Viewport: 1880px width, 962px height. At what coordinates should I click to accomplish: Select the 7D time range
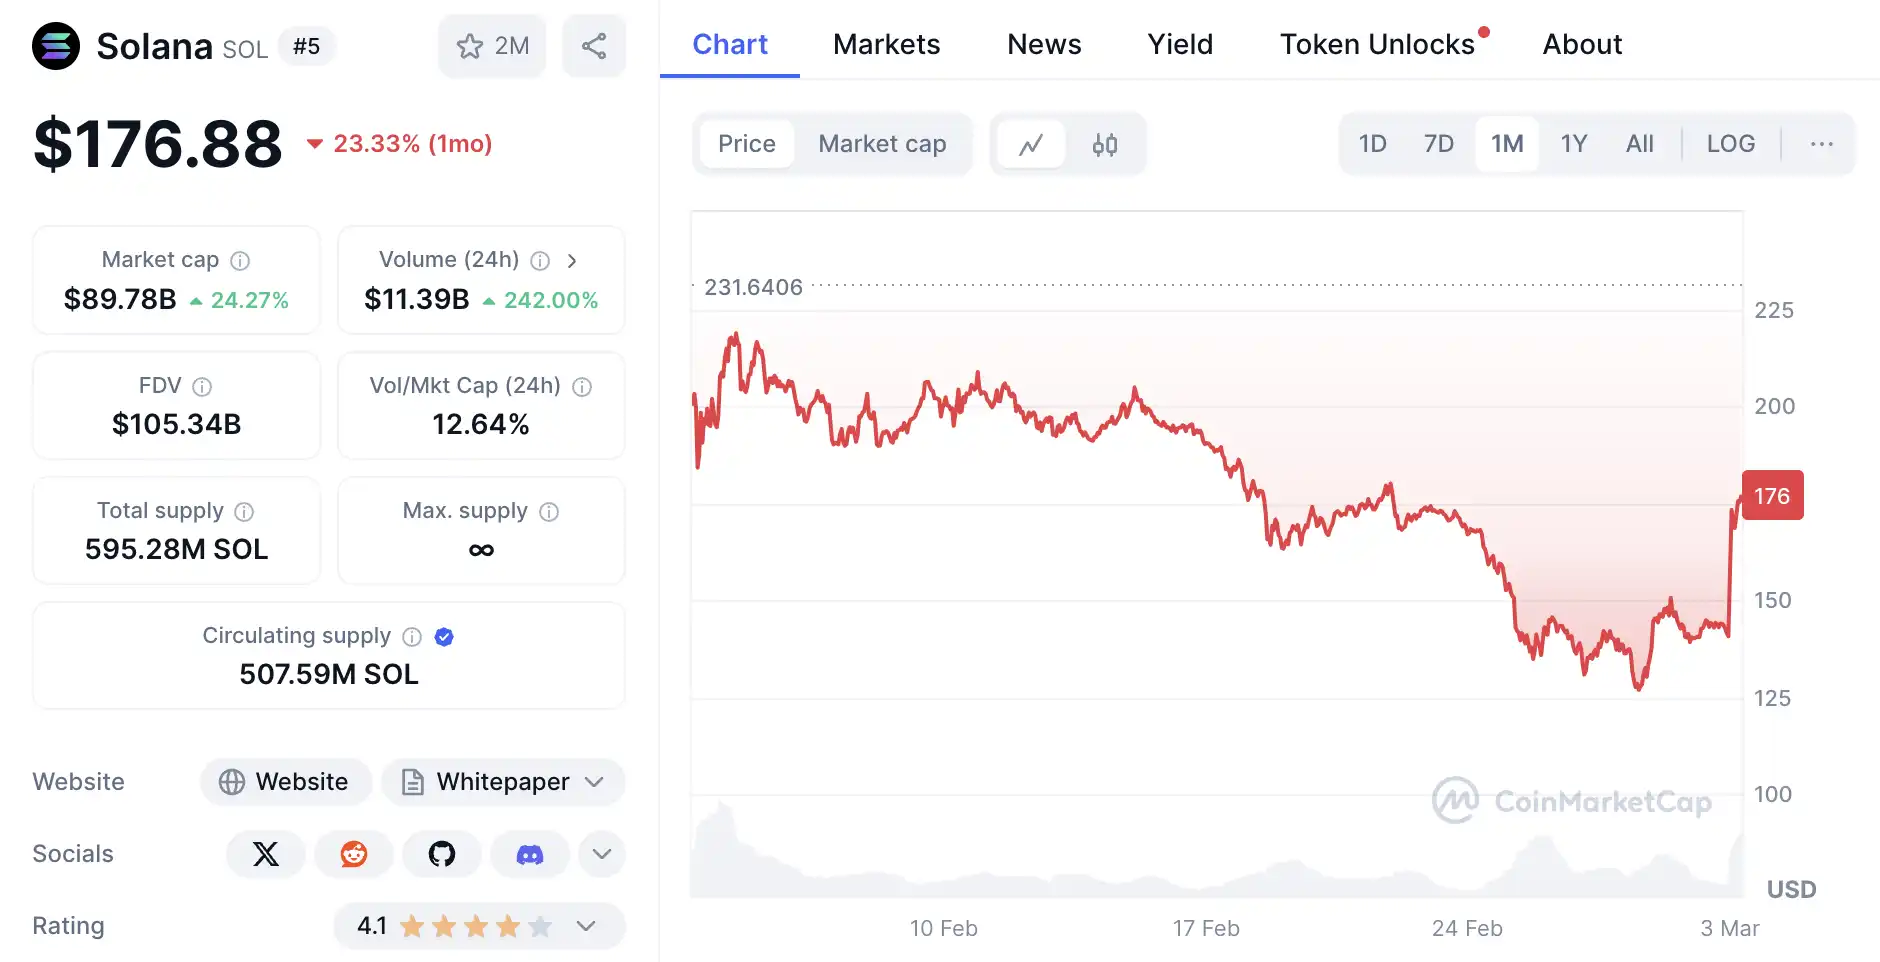[x=1438, y=144]
